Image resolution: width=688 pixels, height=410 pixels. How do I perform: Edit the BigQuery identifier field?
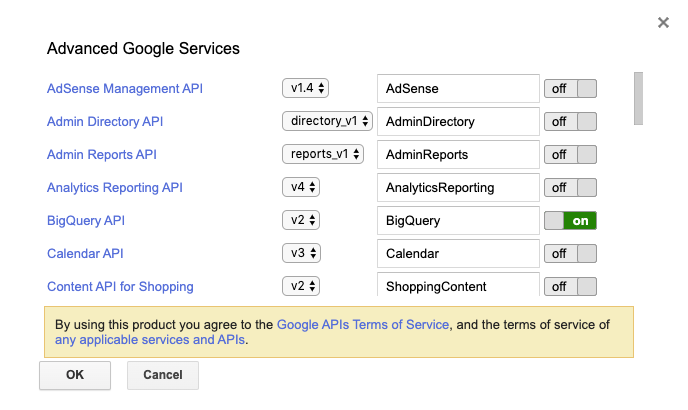coord(458,220)
